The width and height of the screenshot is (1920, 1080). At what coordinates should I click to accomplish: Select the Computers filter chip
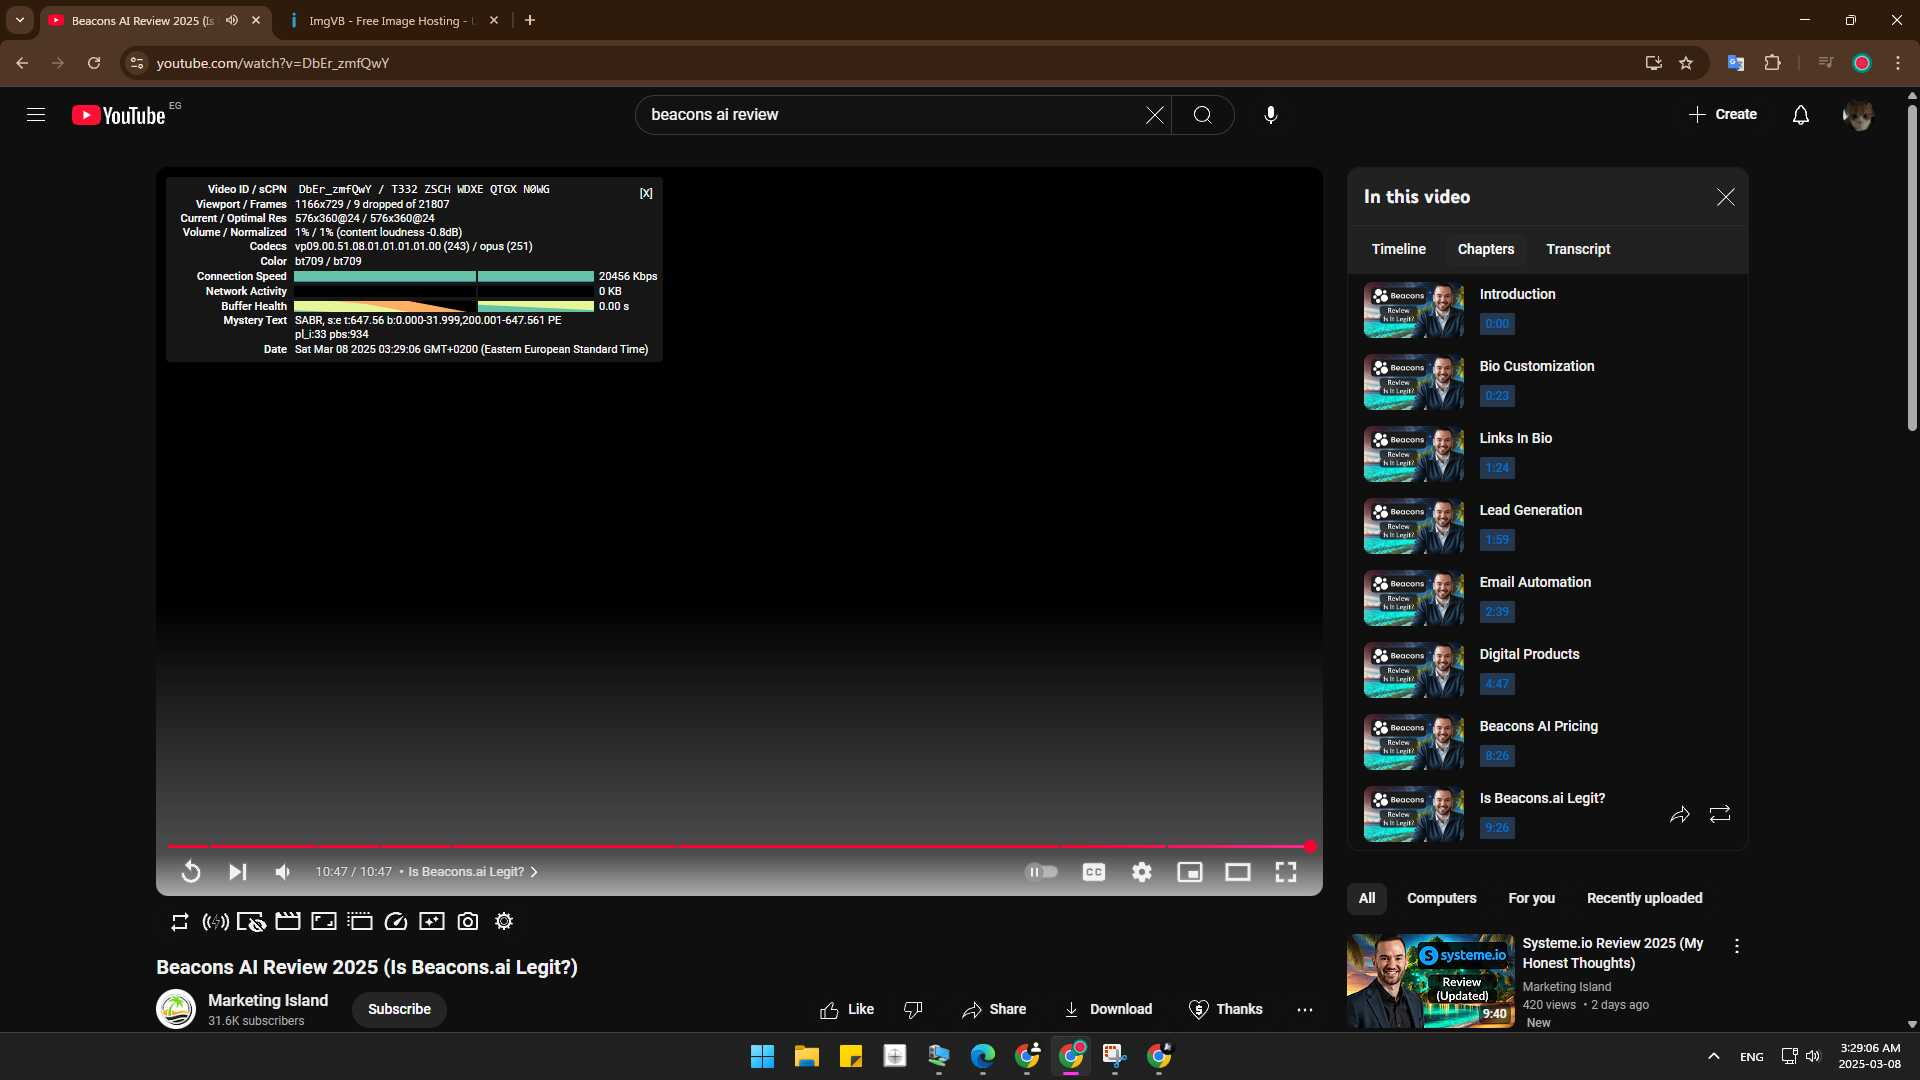pos(1441,898)
